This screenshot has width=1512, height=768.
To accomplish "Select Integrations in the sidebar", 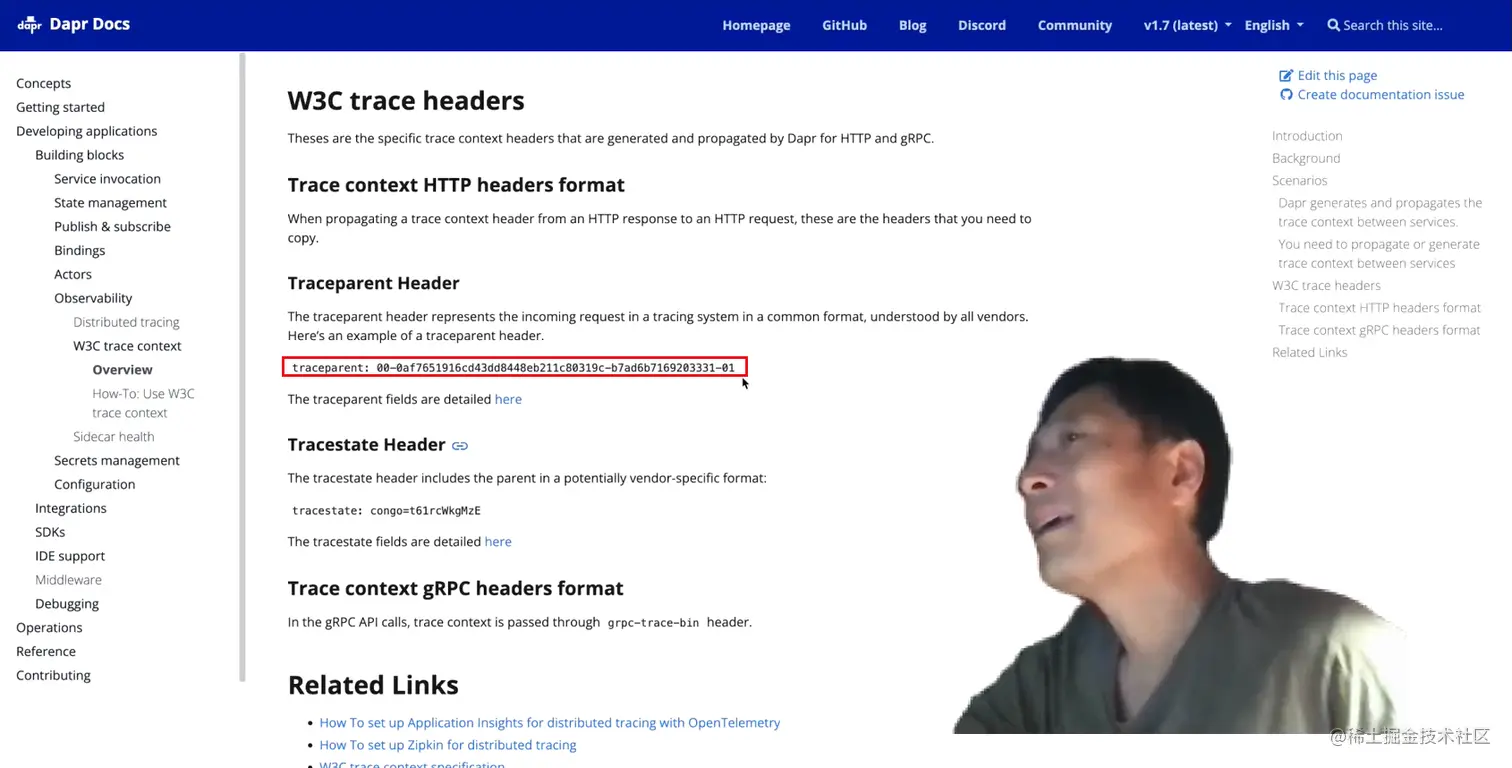I will 70,508.
